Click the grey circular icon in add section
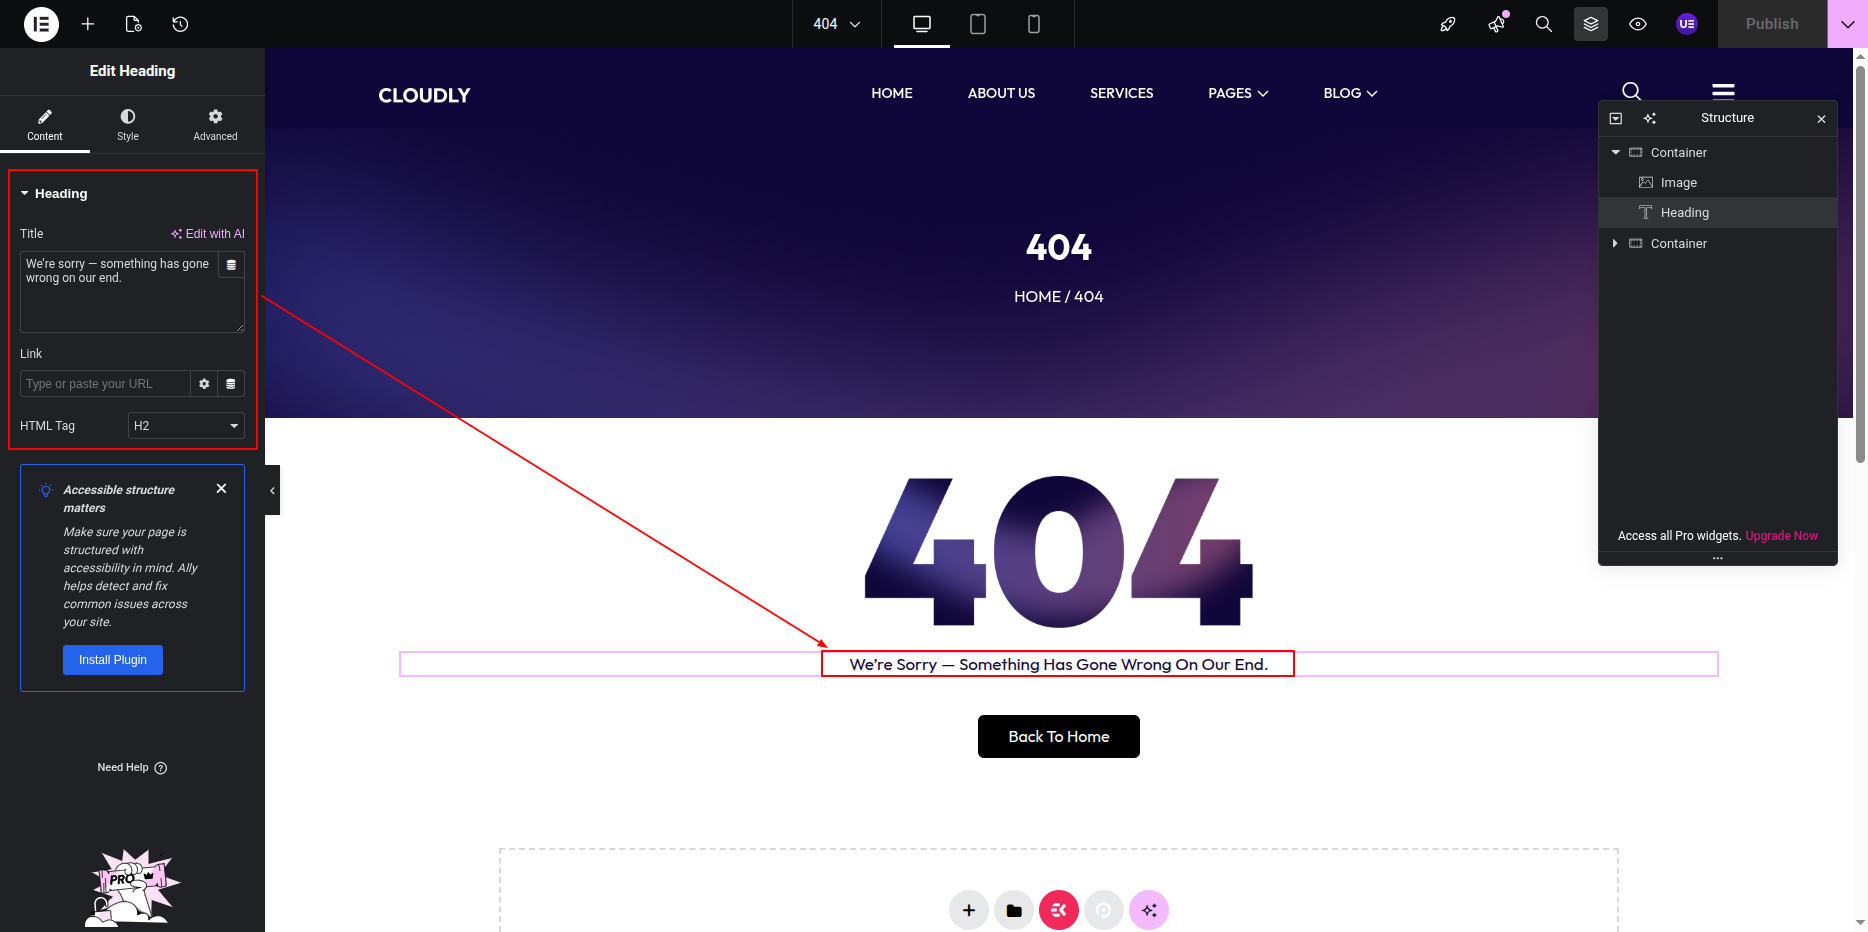Screen dimensions: 1868x932 [x=1104, y=910]
